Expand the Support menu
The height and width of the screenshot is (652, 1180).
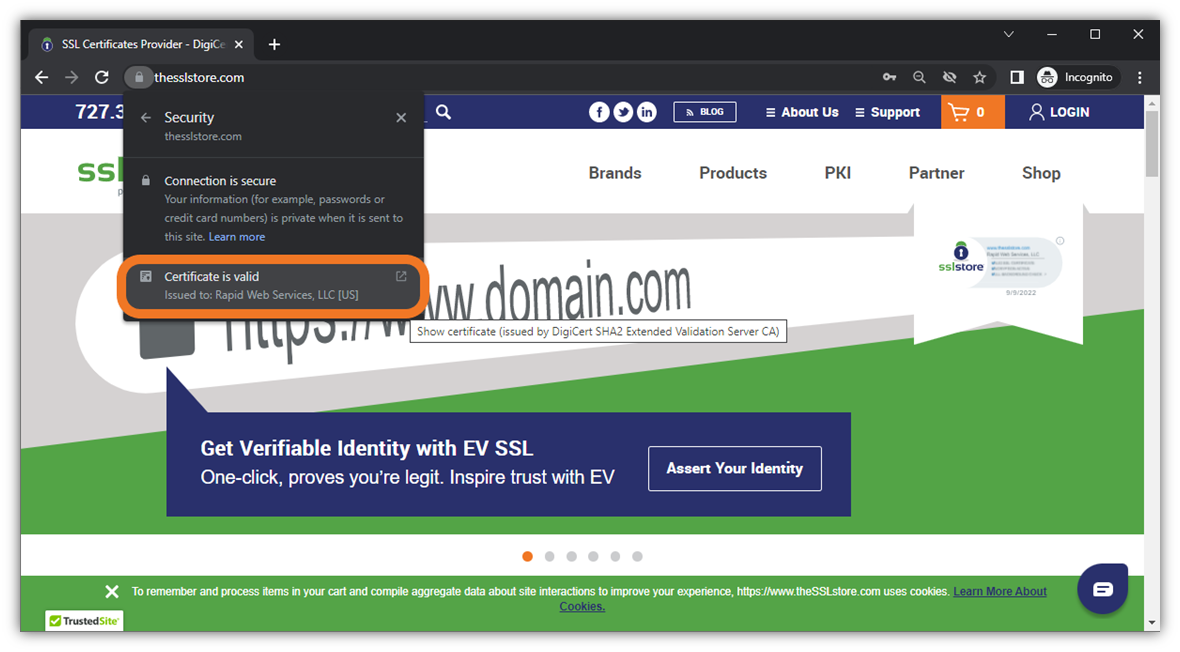pyautogui.click(x=888, y=112)
